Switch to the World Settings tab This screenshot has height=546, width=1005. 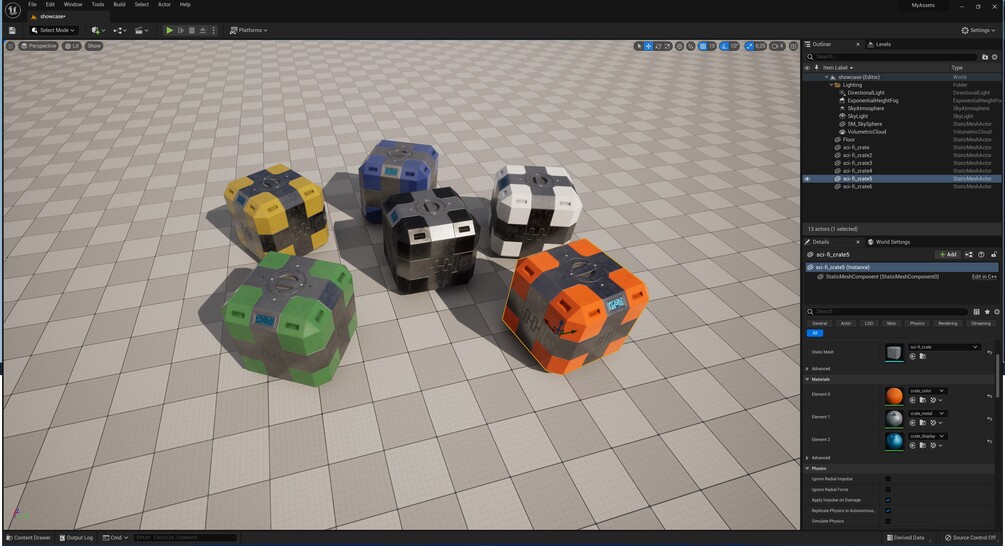(888, 242)
